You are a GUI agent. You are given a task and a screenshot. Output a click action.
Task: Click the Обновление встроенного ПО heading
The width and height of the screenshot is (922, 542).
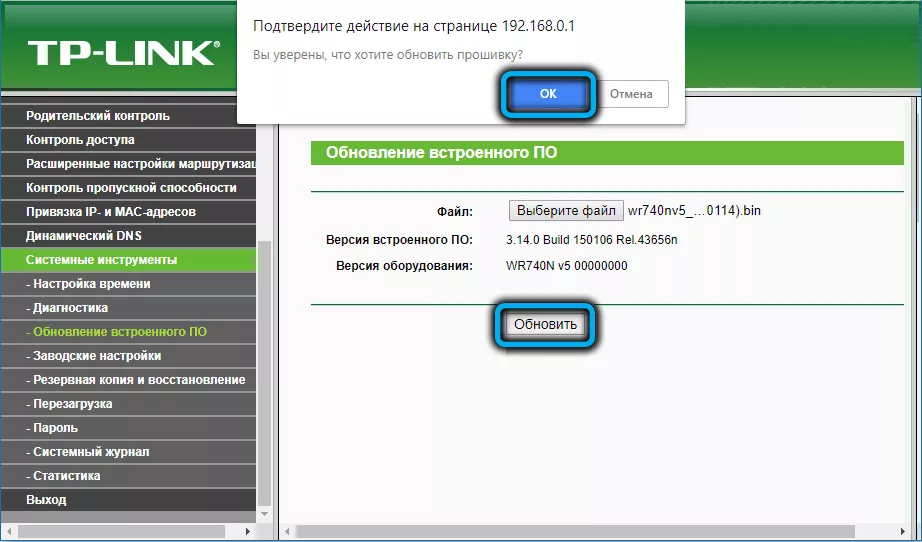442,153
